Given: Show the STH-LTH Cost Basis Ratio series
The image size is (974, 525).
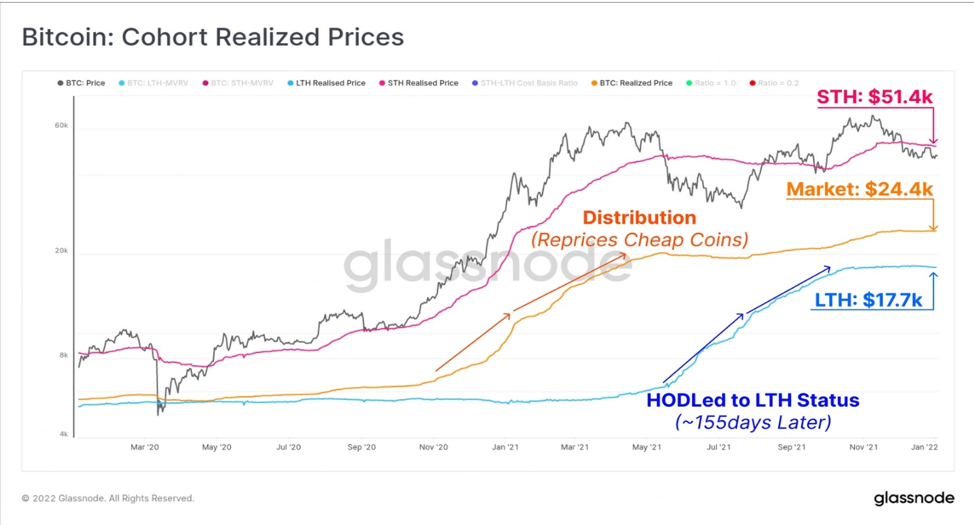Looking at the screenshot, I should pyautogui.click(x=525, y=83).
